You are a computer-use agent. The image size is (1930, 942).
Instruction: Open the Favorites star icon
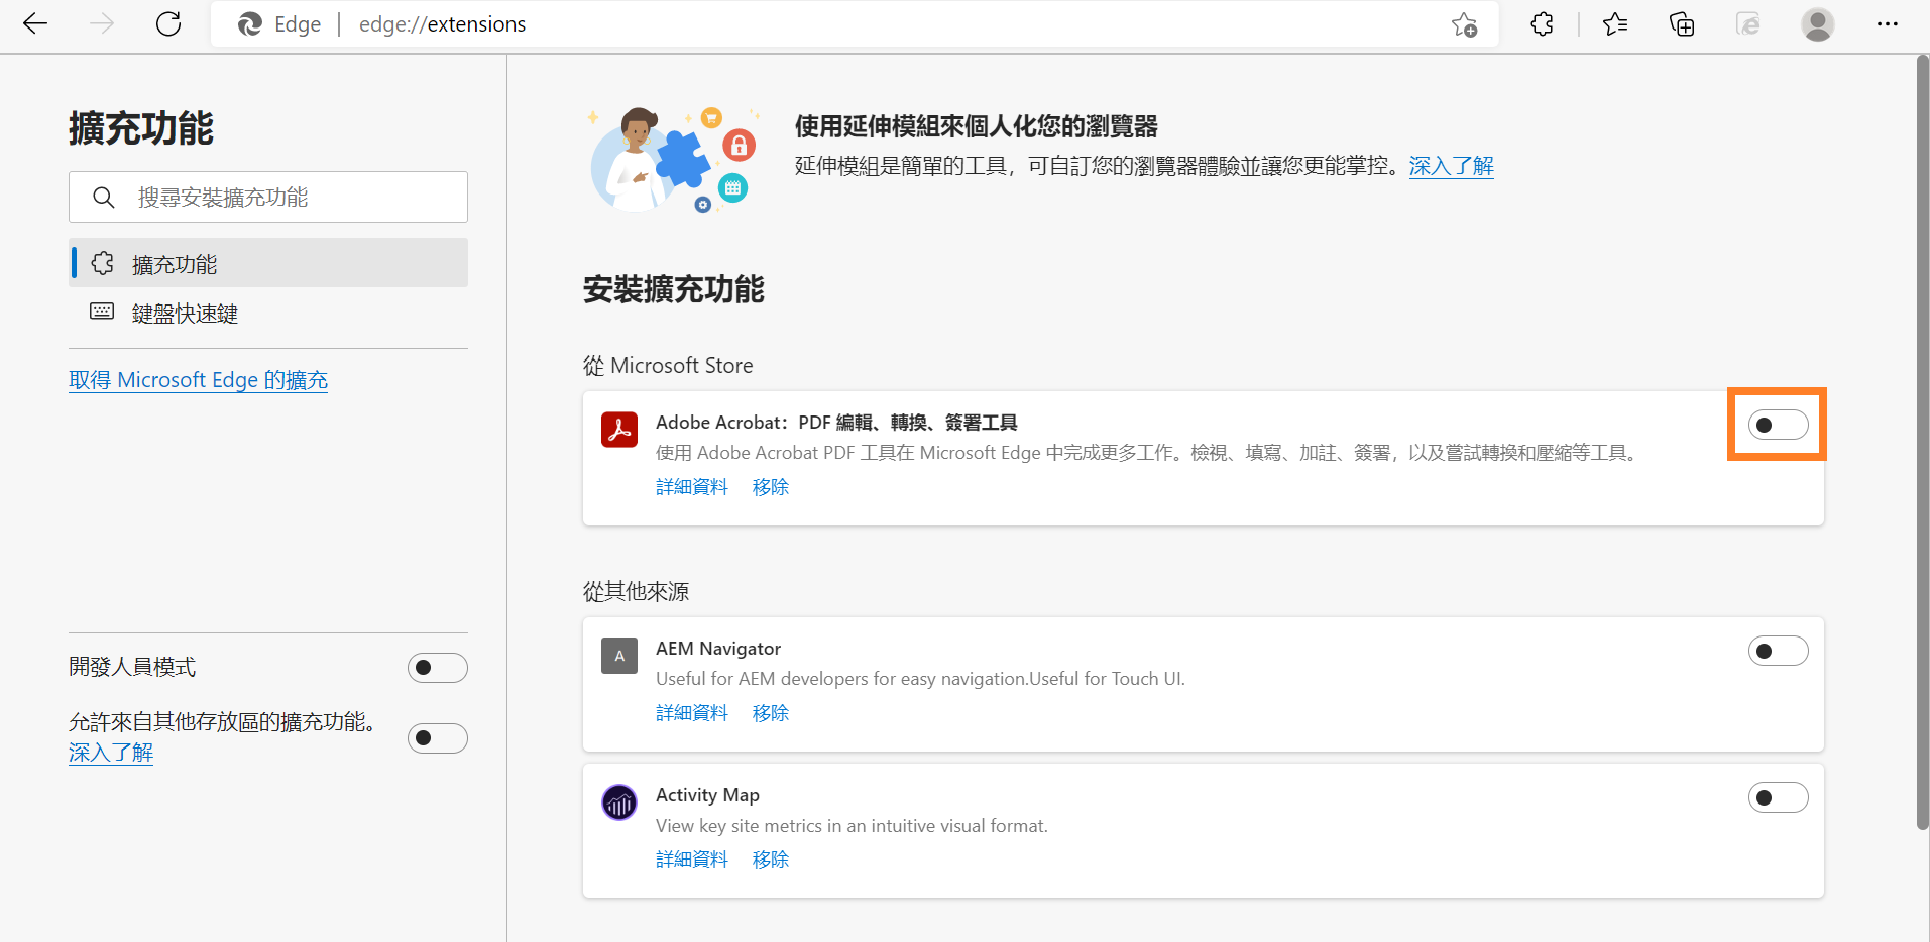click(1613, 23)
